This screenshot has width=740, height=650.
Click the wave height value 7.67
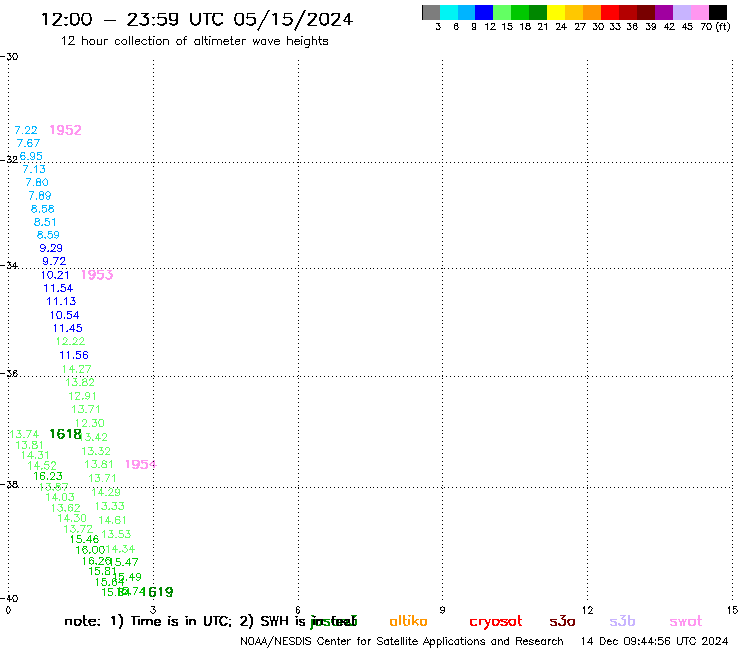[28, 143]
